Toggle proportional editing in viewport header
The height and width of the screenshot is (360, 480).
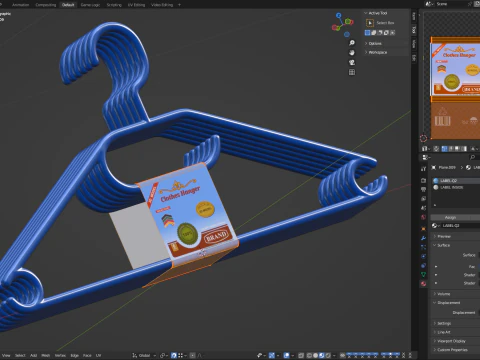tap(193, 355)
